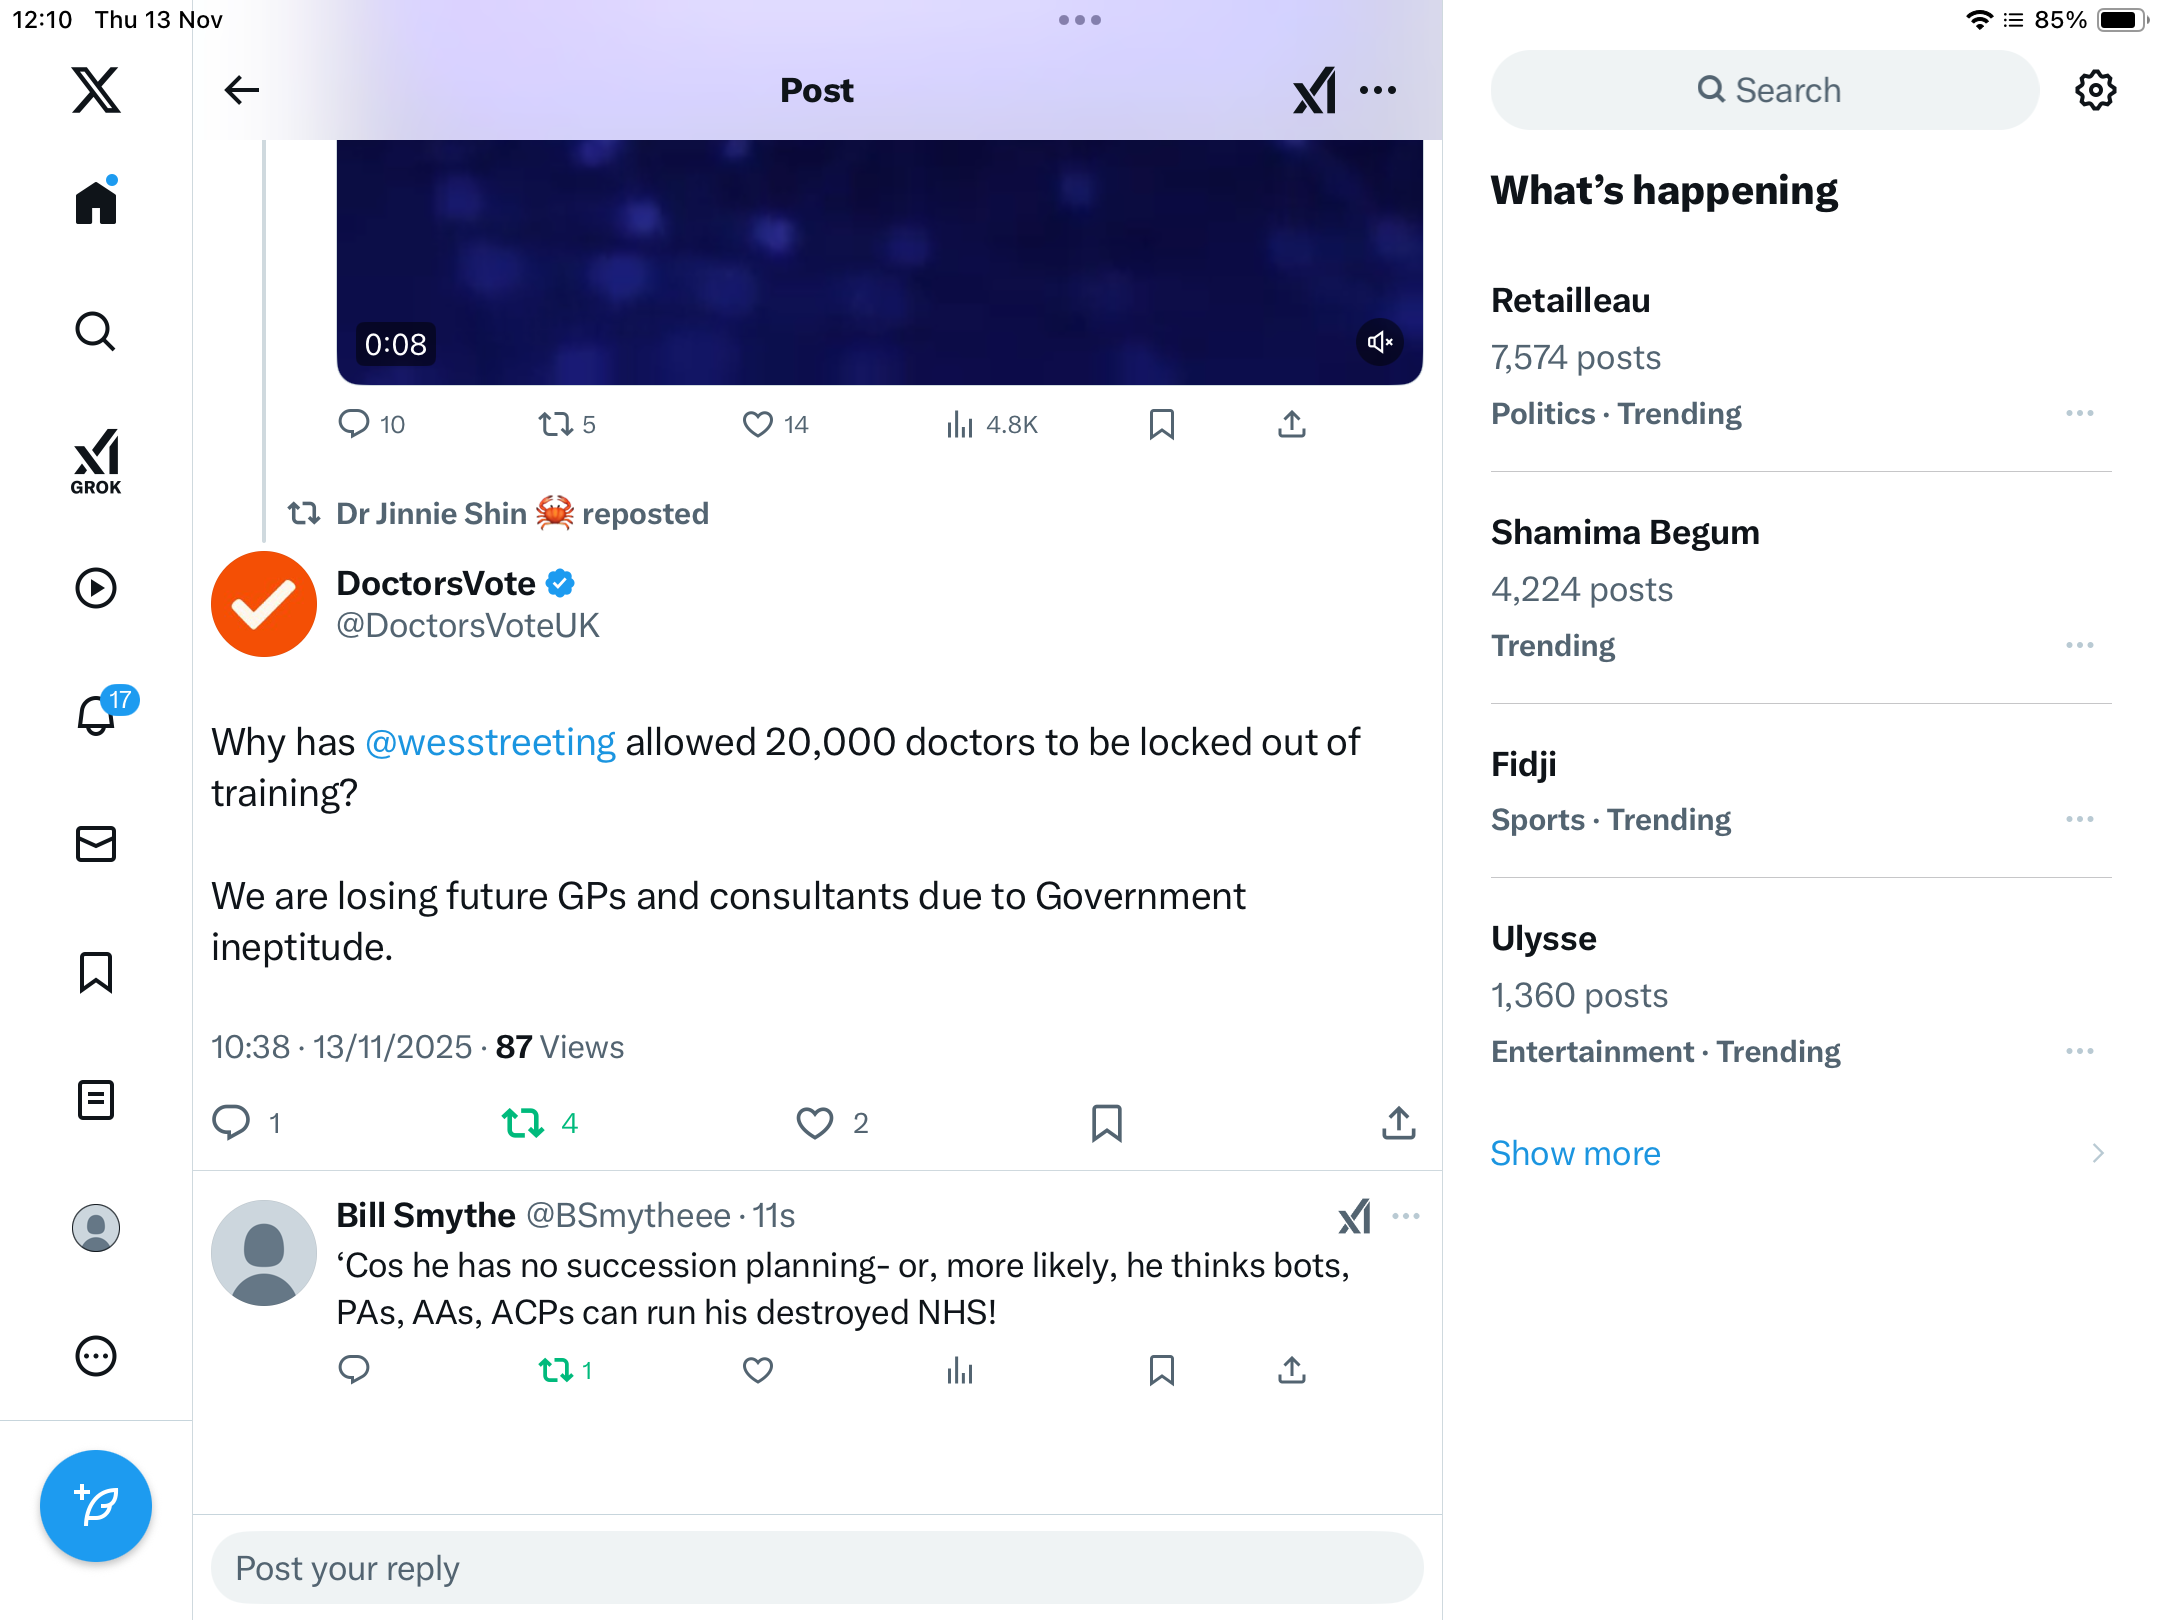The height and width of the screenshot is (1620, 2160).
Task: Open Messages envelope in sidebar
Action: pos(96,844)
